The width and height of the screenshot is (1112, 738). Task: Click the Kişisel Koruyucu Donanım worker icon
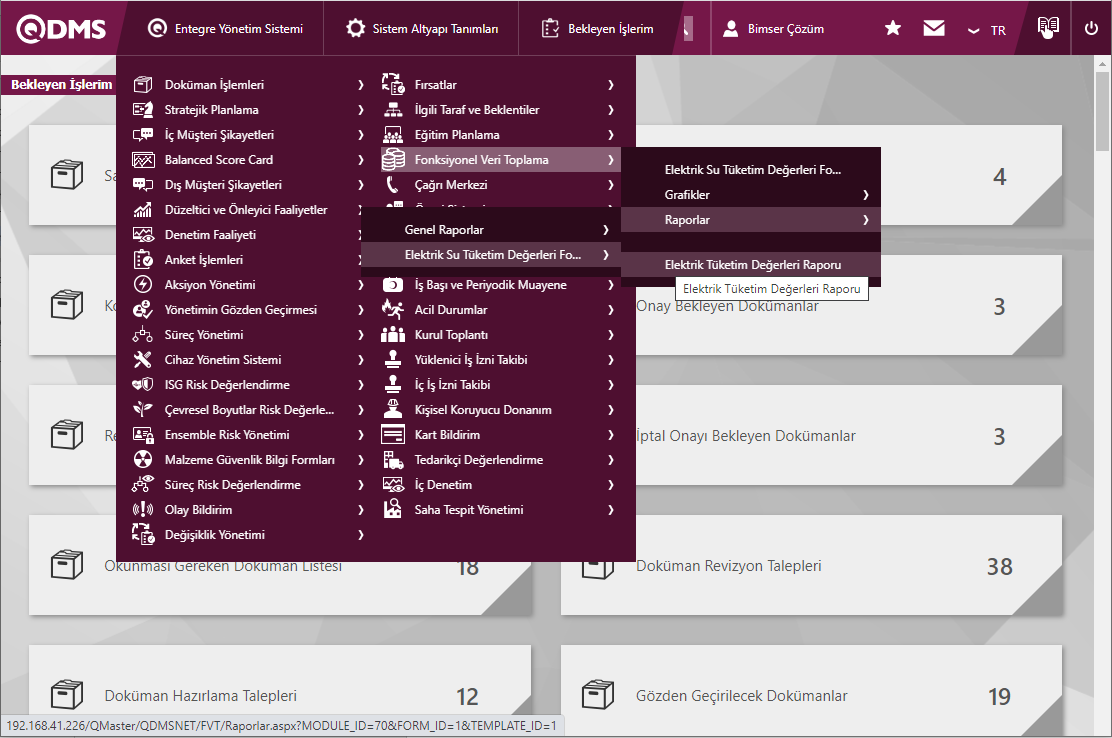click(393, 410)
